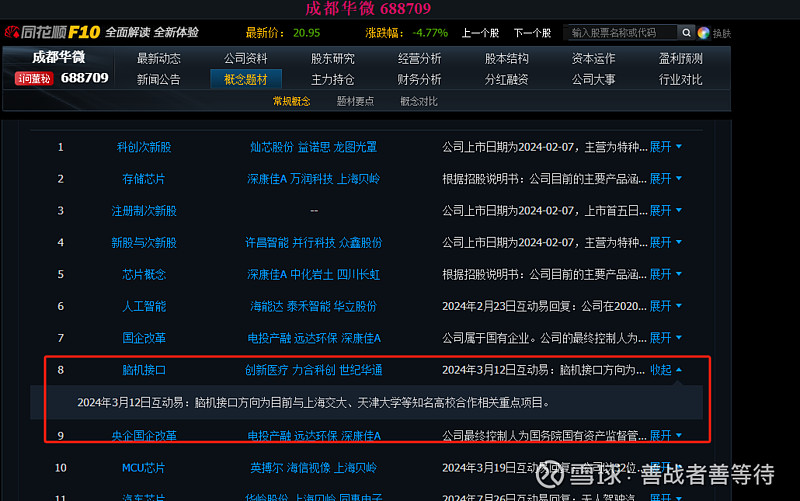Screen dimensions: 800x501
Task: Switch to 常规概念 sub-tab
Action: click(291, 101)
